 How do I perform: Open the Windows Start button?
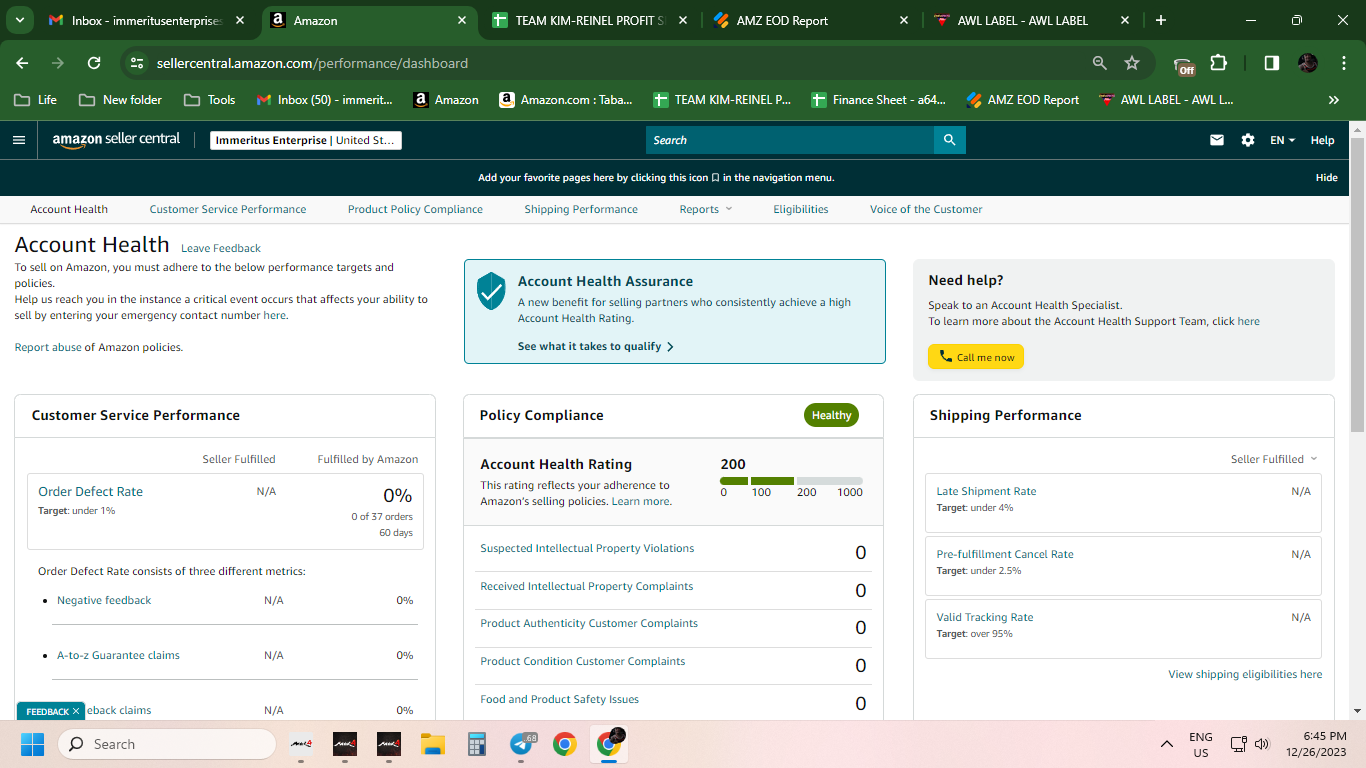click(33, 744)
